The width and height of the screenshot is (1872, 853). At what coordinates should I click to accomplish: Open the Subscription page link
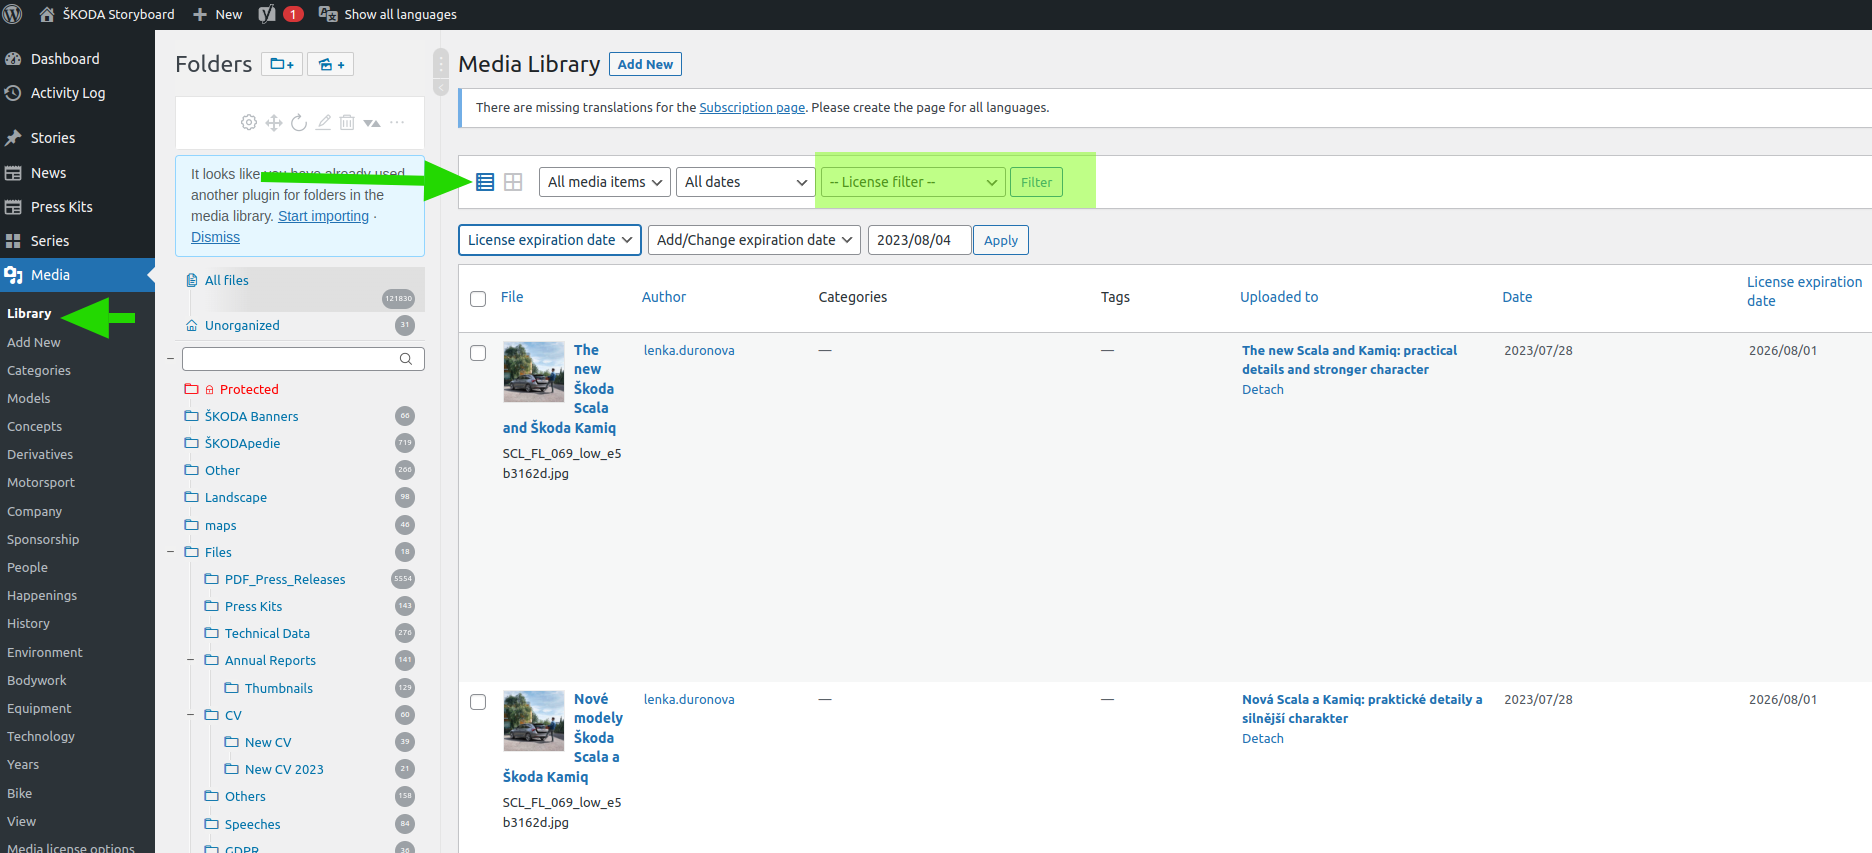click(x=752, y=107)
